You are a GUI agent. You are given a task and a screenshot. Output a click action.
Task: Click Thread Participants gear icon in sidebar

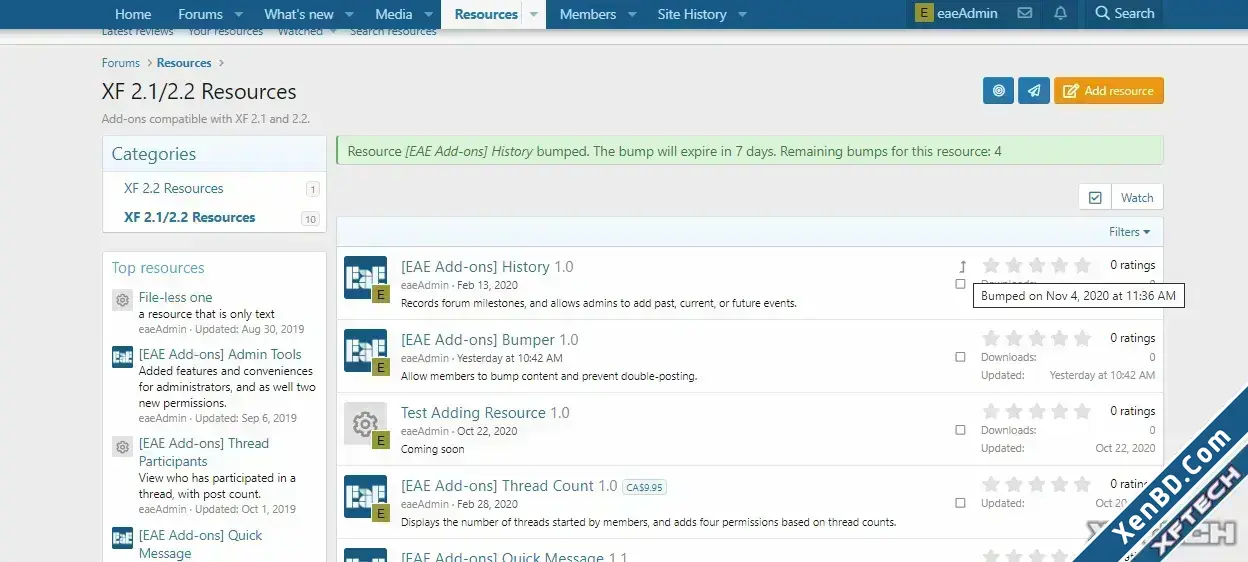point(122,446)
